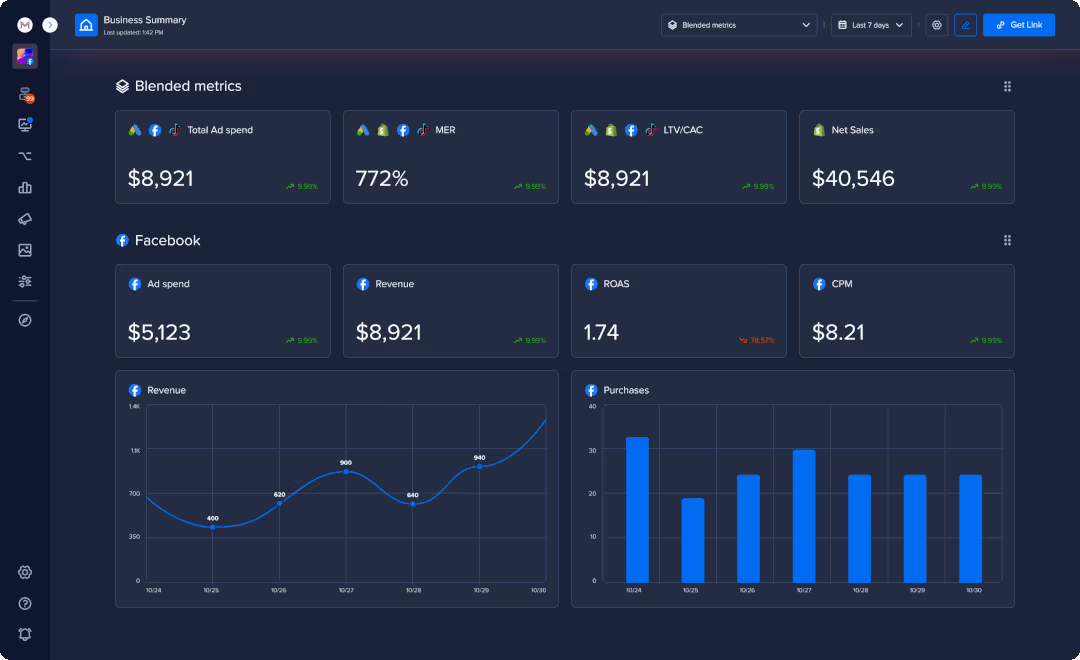Open the Blended metrics dropdown
Screen dimensions: 1080x660
pos(739,25)
